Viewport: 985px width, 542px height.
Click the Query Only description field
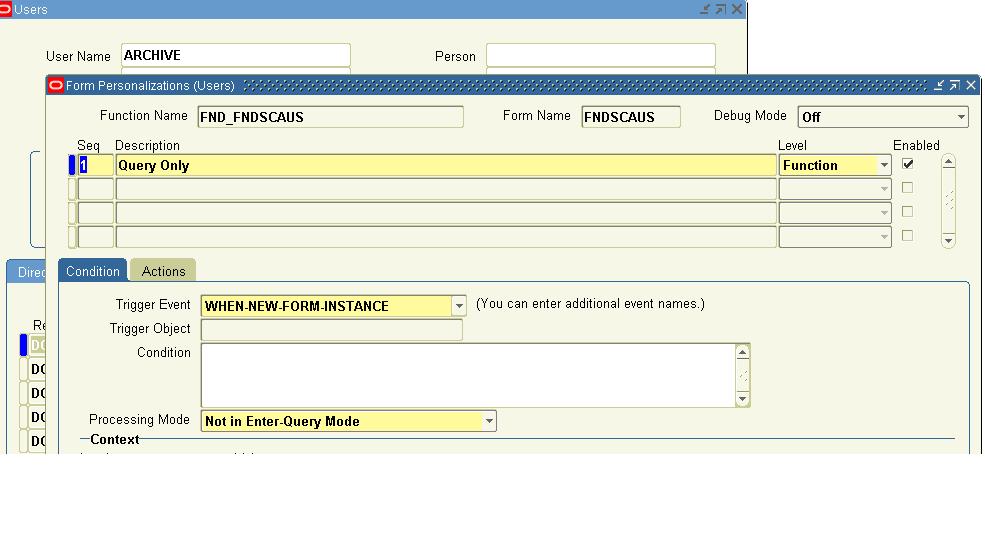[446, 165]
